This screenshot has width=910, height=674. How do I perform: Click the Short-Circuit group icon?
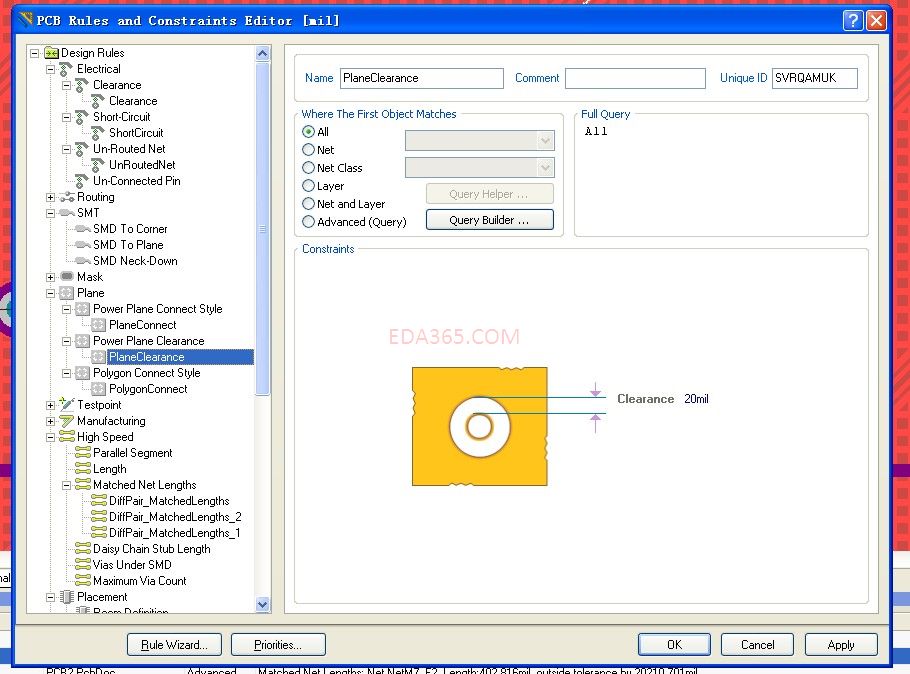click(x=82, y=117)
